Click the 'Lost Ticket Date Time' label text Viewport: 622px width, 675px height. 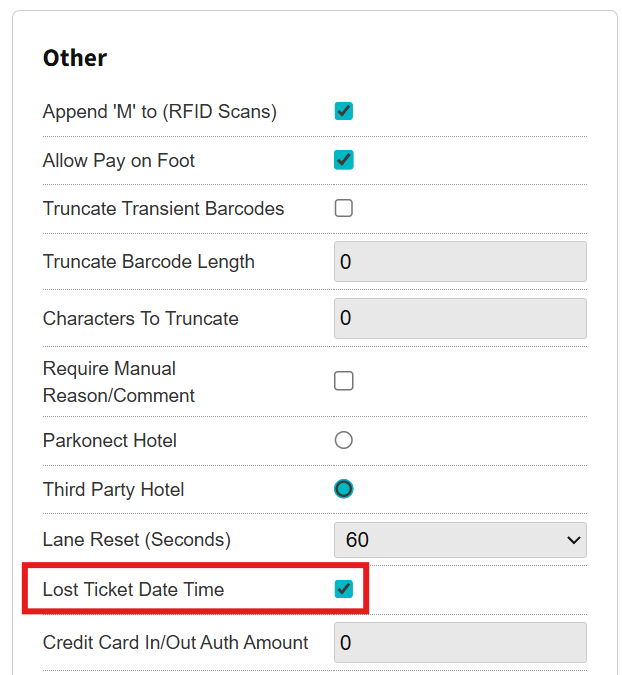134,589
